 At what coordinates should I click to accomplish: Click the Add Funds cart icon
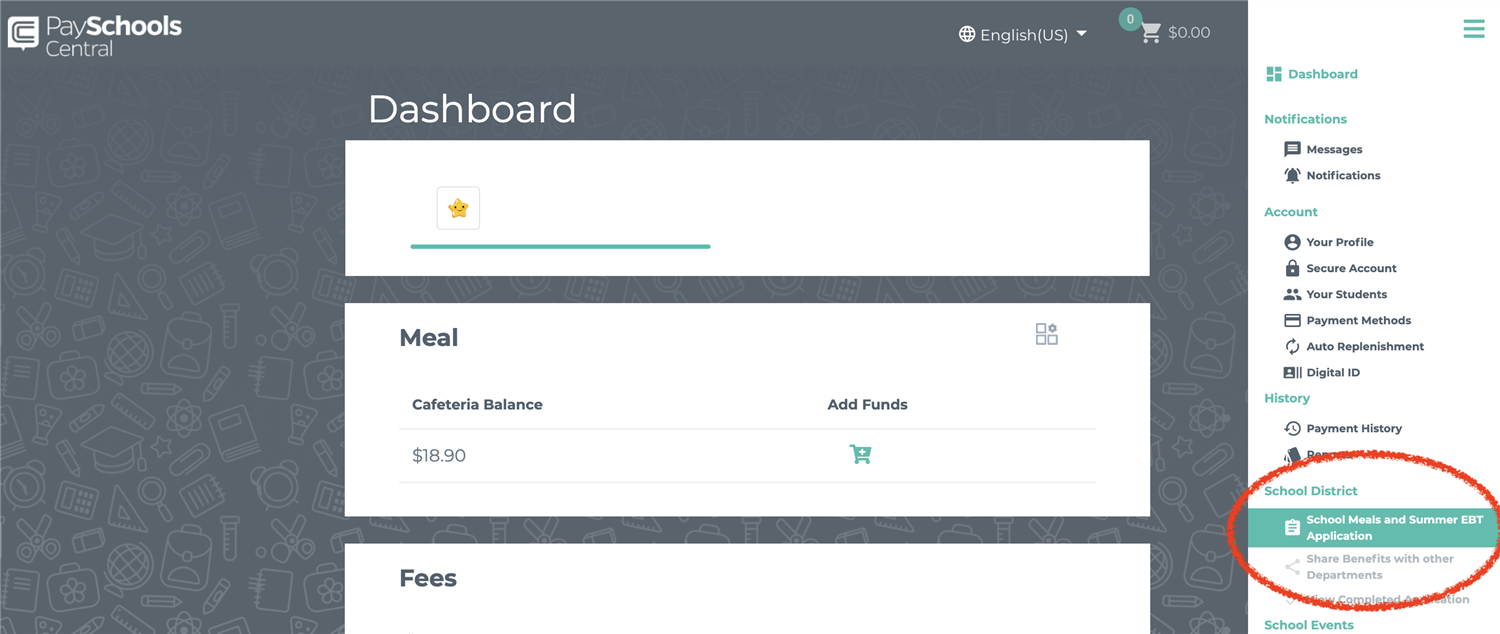click(x=860, y=455)
